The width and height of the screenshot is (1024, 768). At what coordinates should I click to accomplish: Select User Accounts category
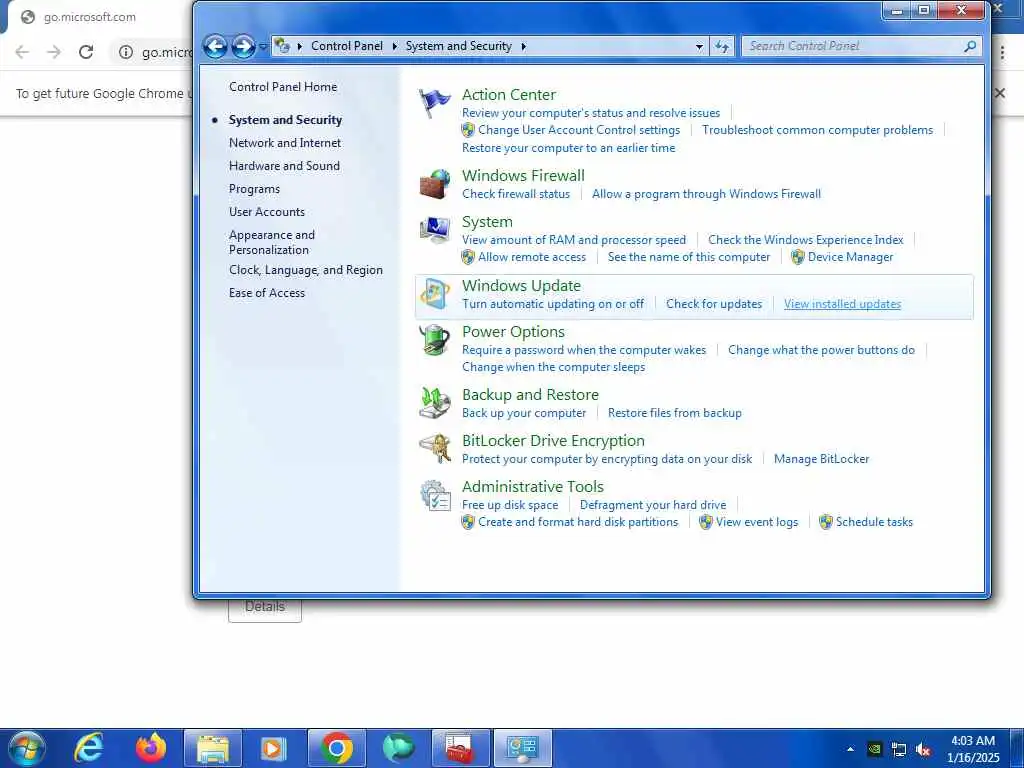click(266, 212)
